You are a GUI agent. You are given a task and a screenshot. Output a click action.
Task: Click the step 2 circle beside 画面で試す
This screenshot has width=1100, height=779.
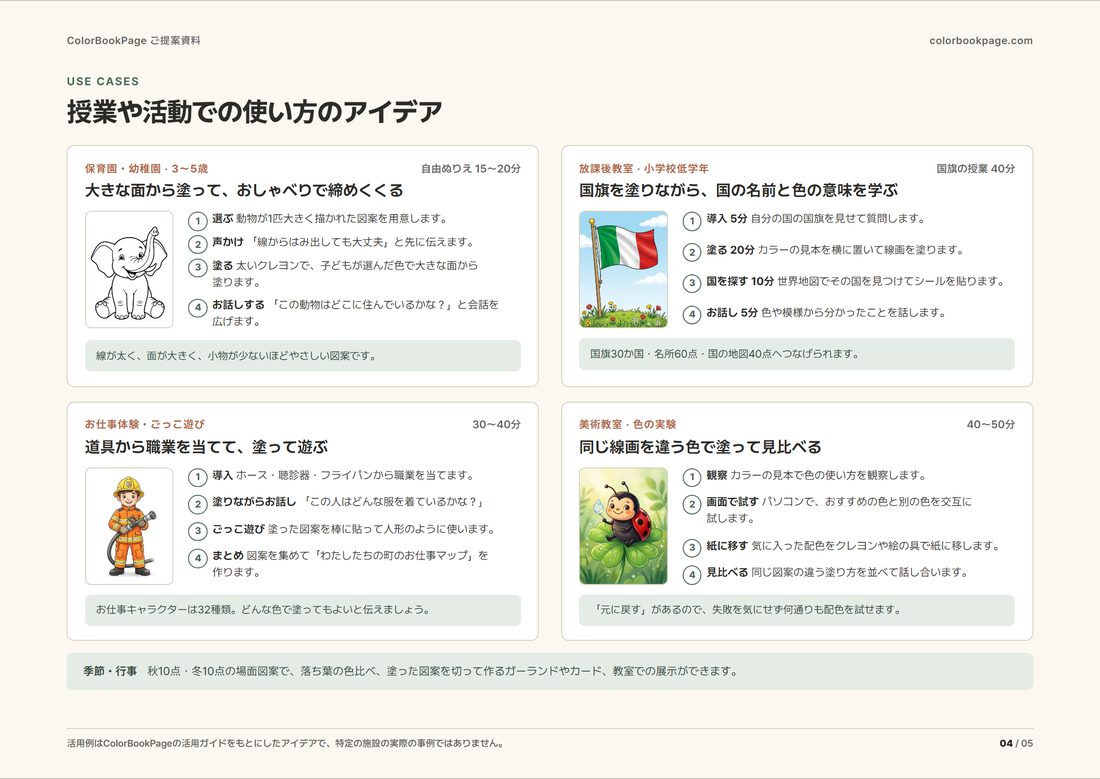tap(692, 504)
